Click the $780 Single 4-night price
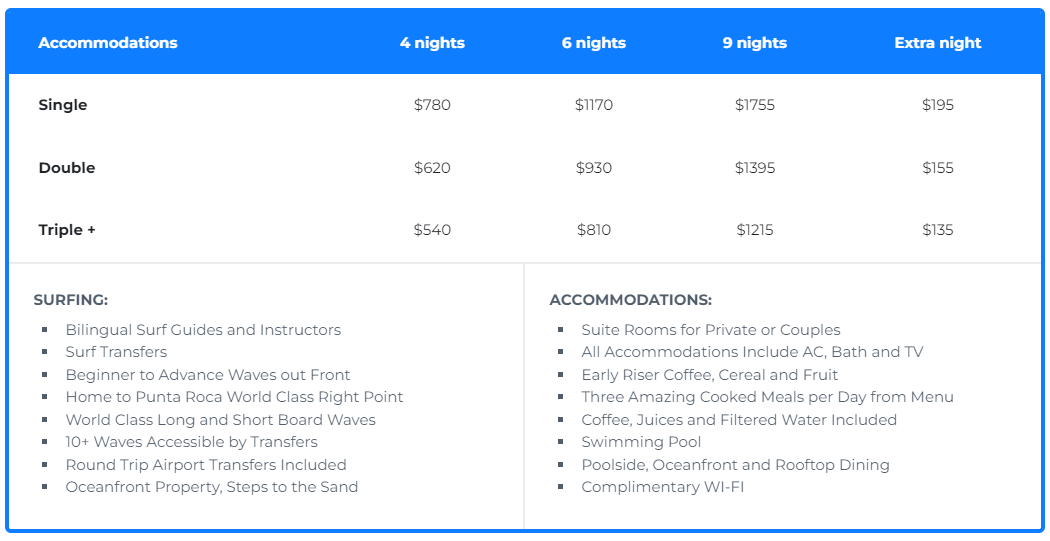The image size is (1050, 541). click(x=432, y=105)
